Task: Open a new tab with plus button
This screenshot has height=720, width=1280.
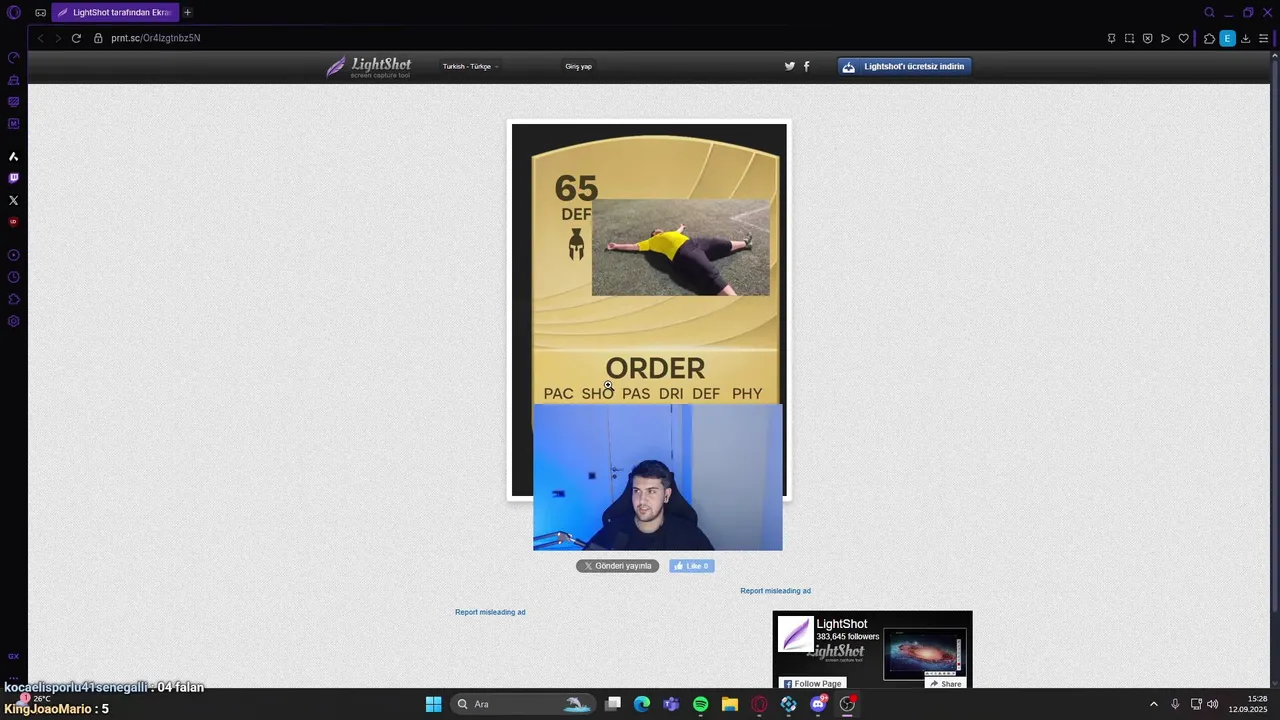Action: [187, 13]
